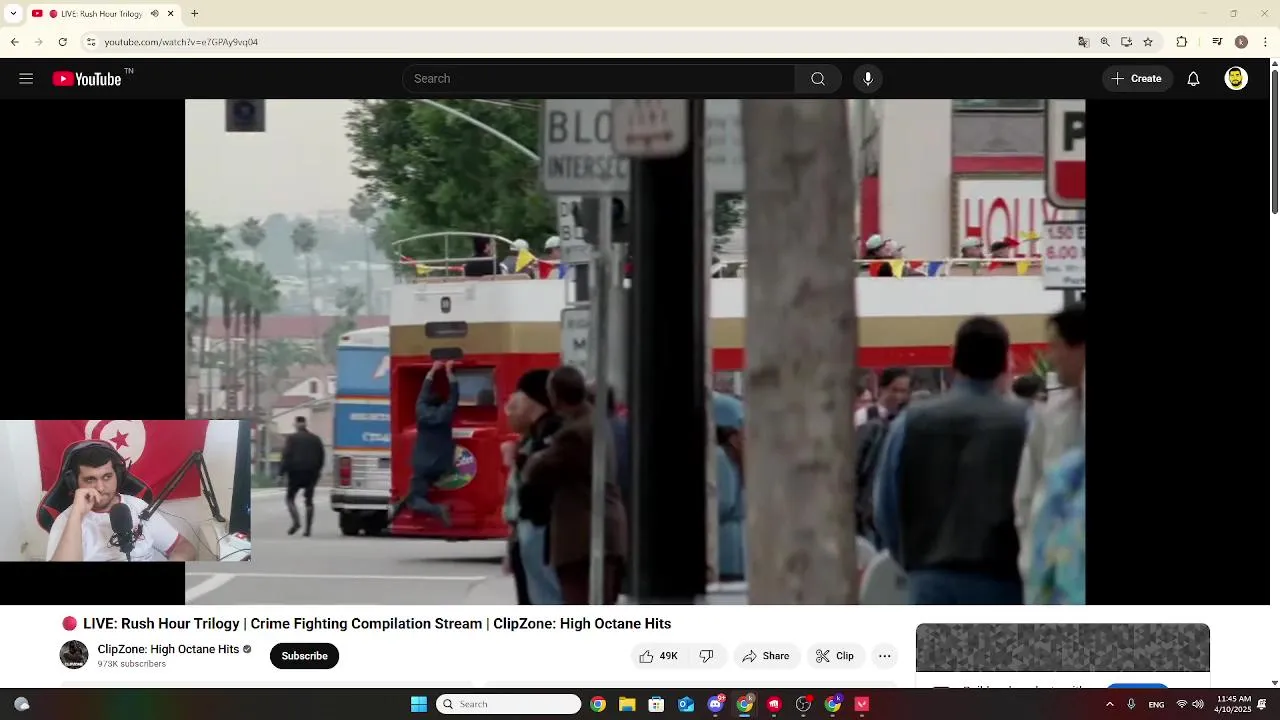Click the scrollbar down arrow
Image resolution: width=1280 pixels, height=720 pixels.
click(x=1274, y=683)
